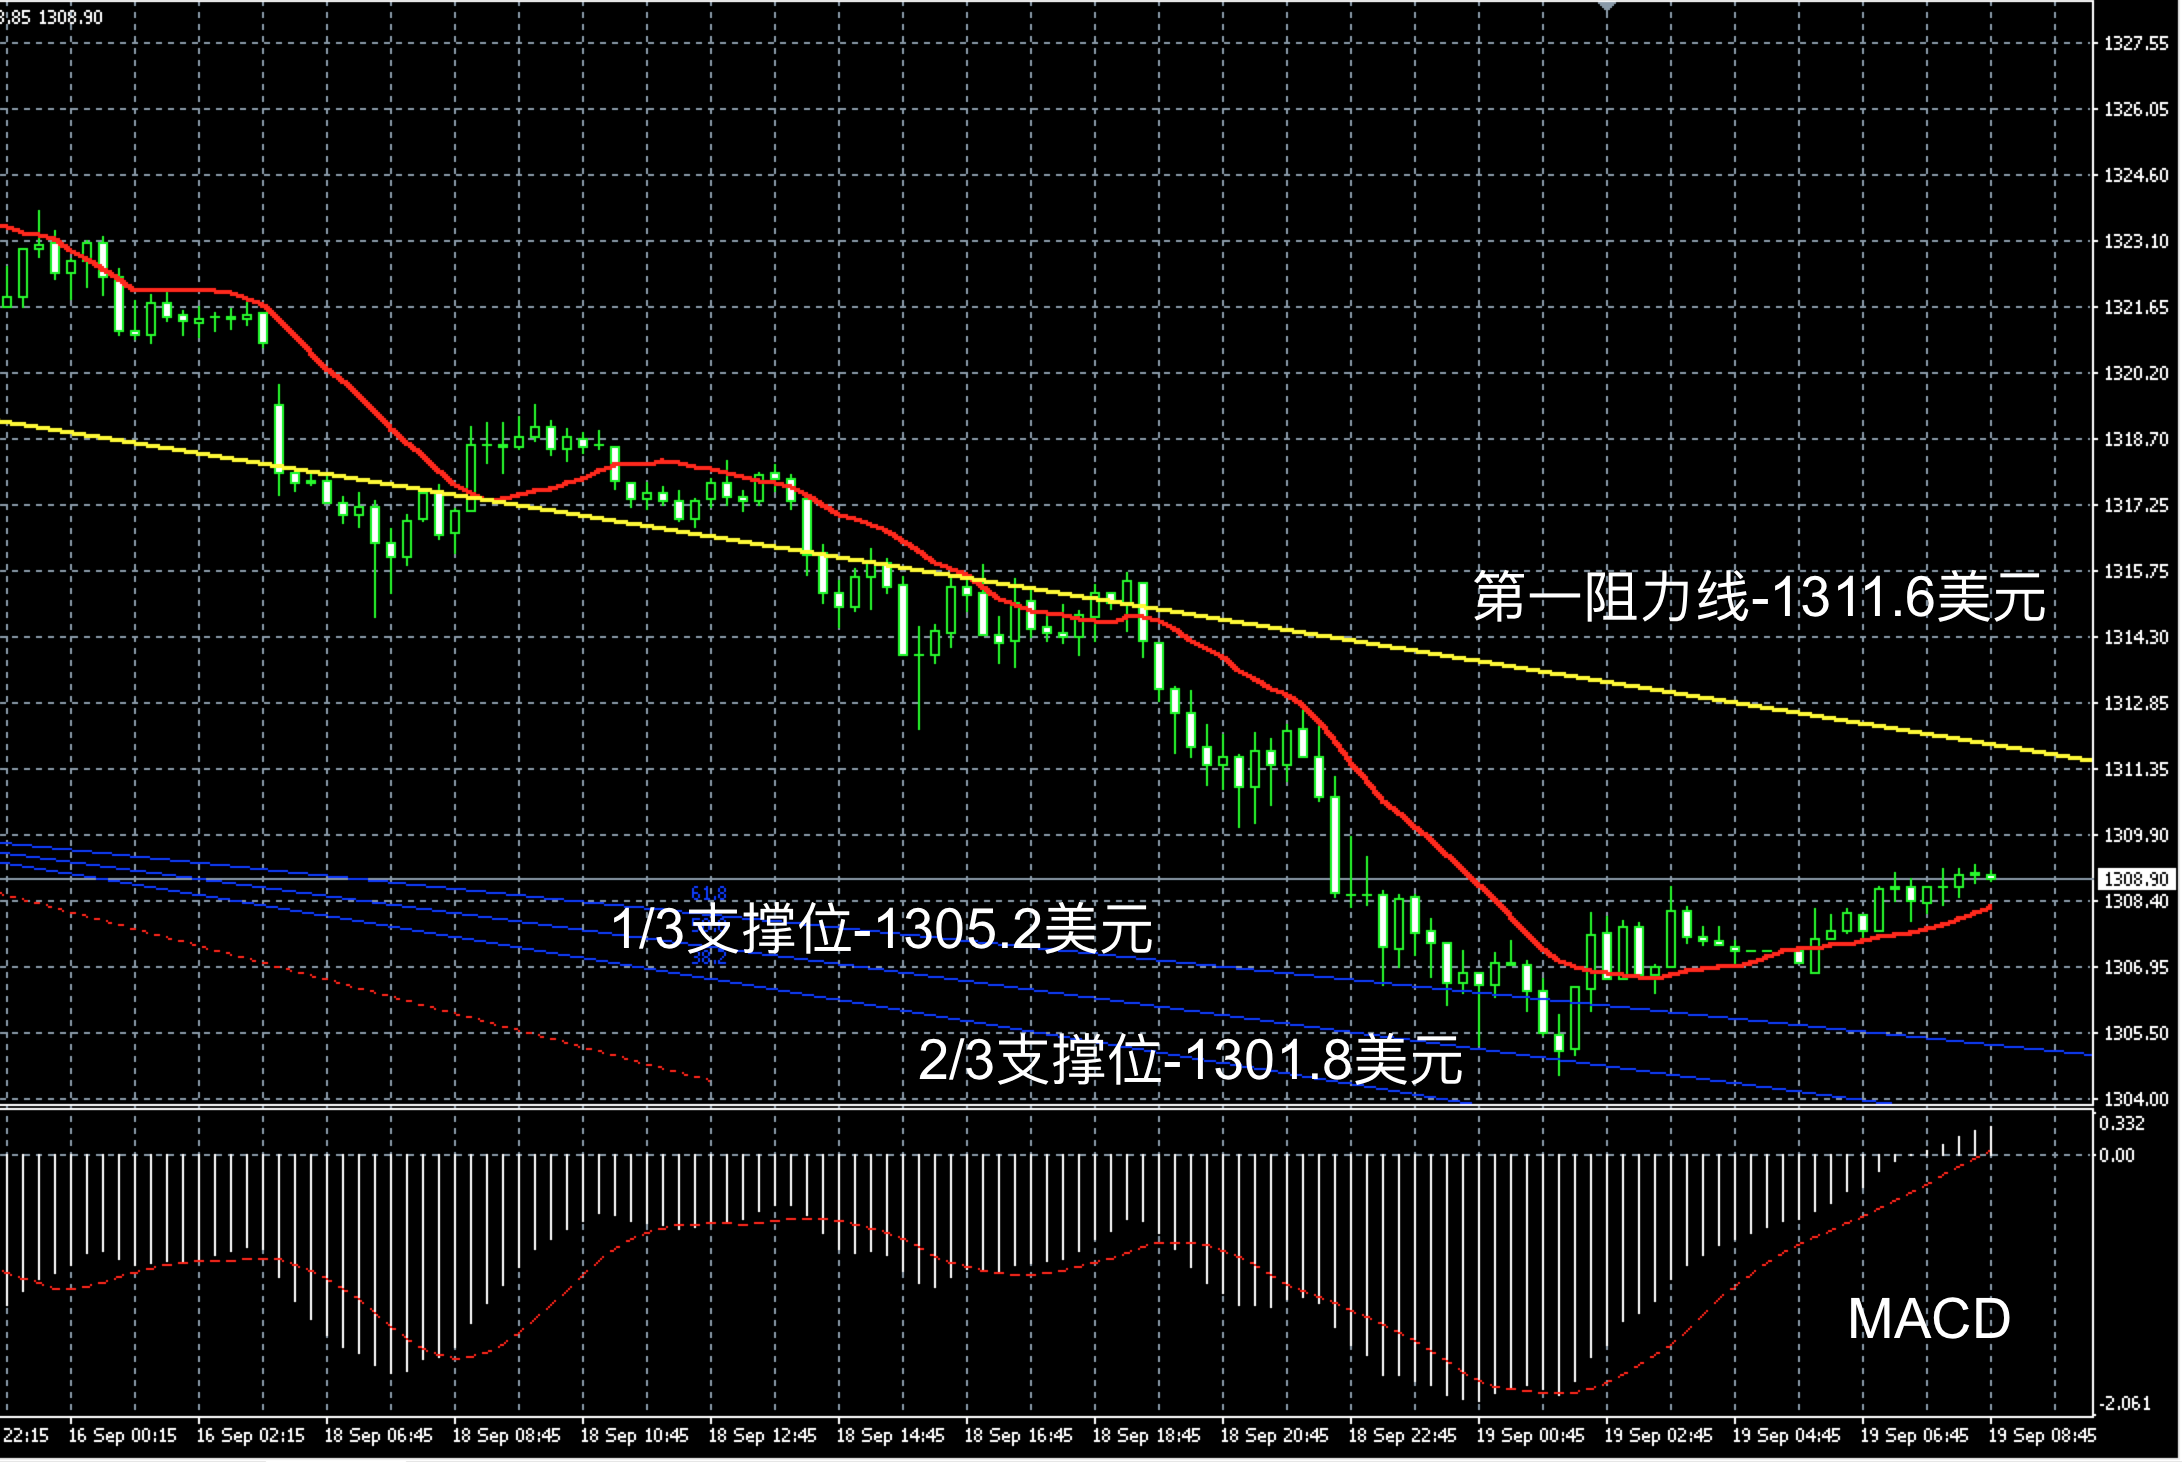
Task: Click the 19 Sep 00:45 time axis label
Action: (1531, 1435)
